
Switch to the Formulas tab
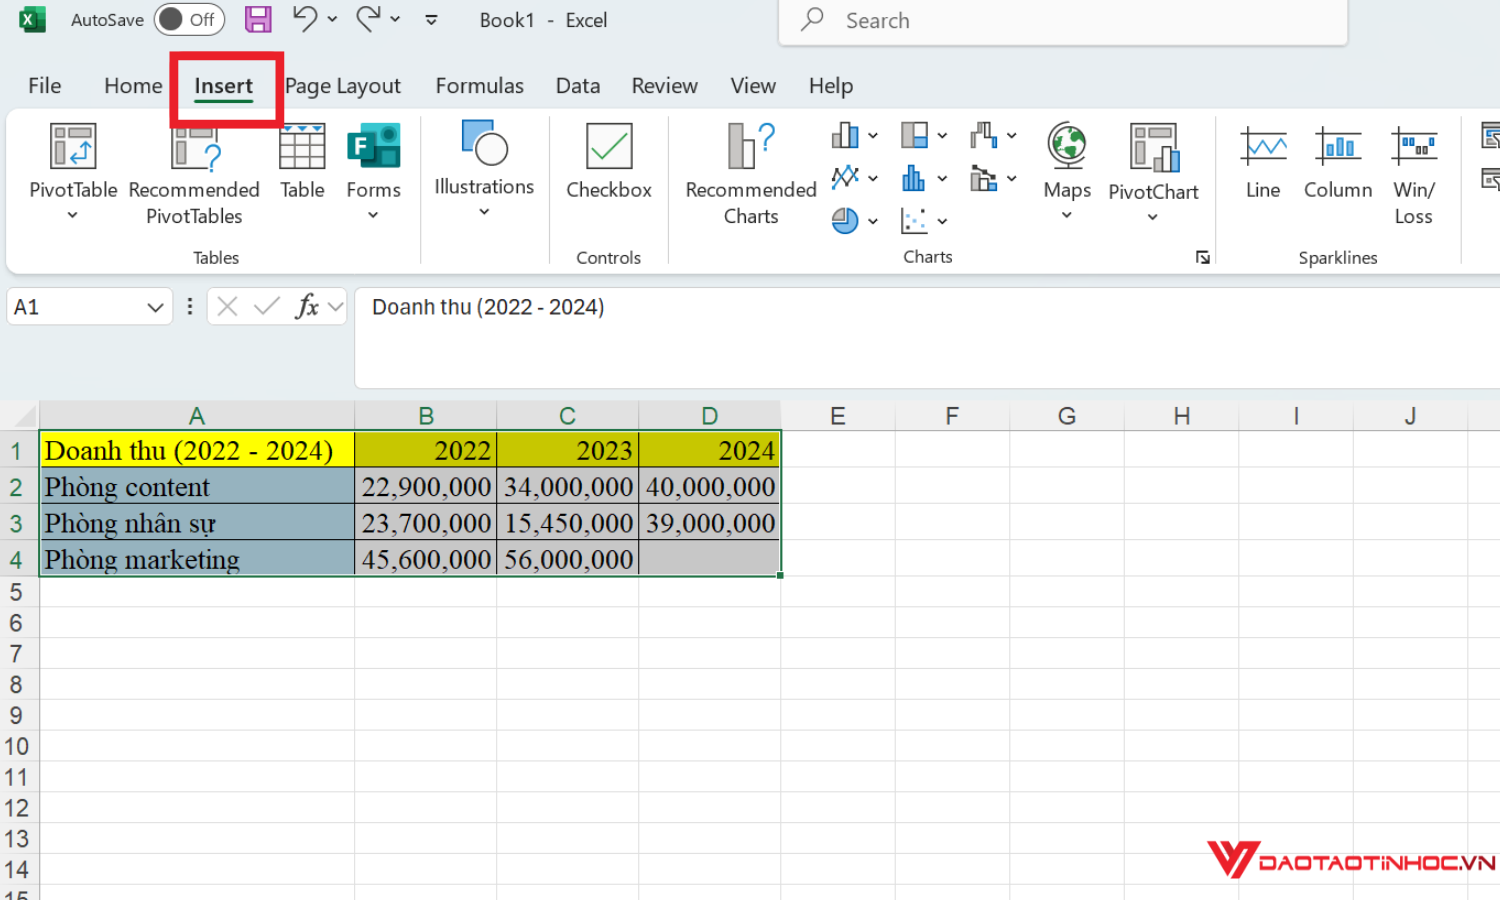tap(479, 86)
